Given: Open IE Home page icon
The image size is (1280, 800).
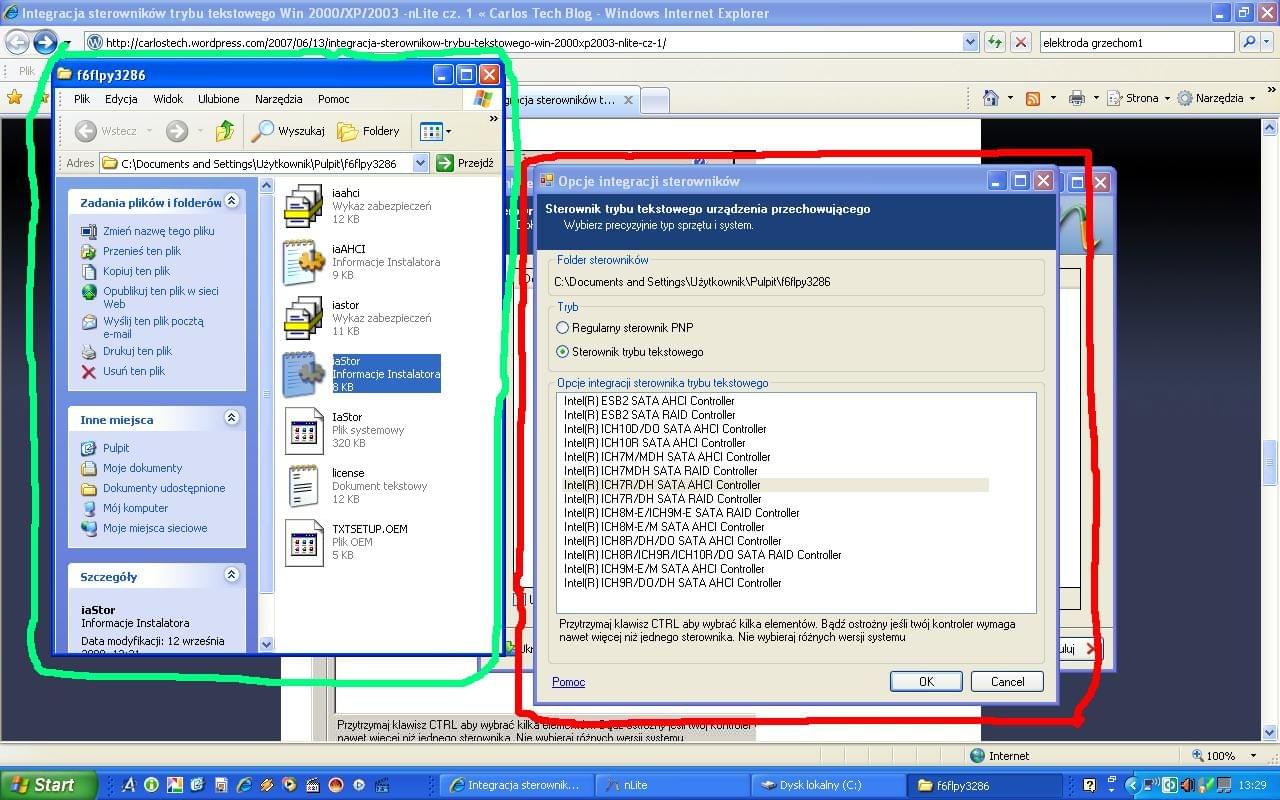Looking at the screenshot, I should [991, 98].
